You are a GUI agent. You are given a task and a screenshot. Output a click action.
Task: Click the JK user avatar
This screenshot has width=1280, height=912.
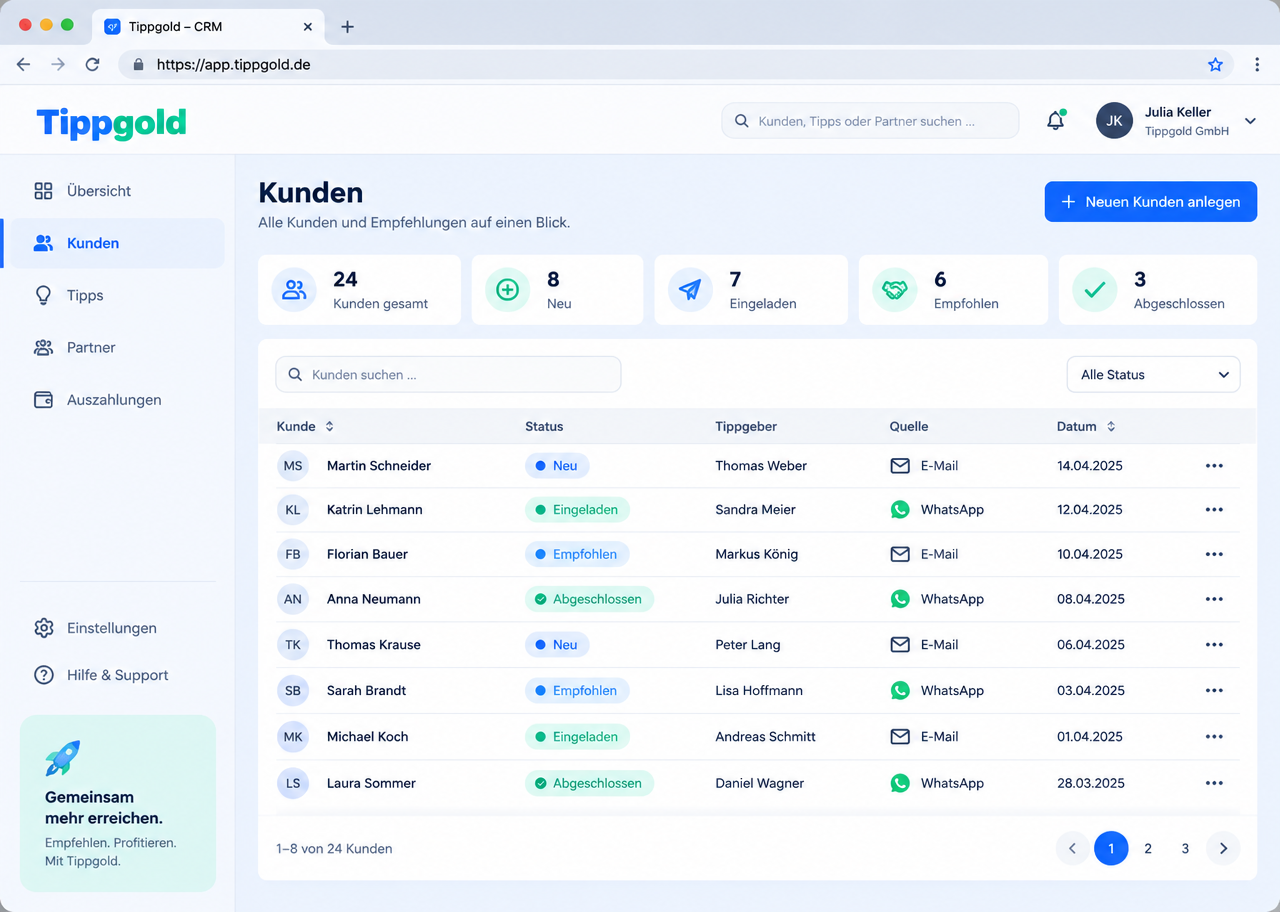(1114, 121)
